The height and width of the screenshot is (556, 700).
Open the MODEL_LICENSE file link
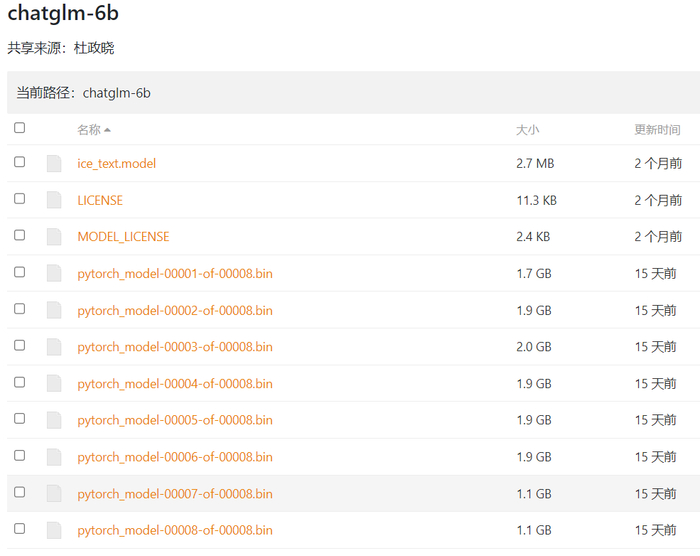pyautogui.click(x=123, y=237)
